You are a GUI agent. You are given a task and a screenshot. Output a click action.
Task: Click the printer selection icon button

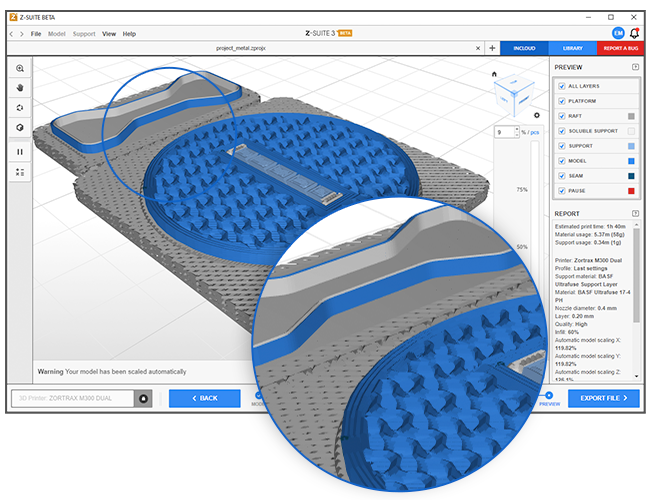[x=143, y=398]
